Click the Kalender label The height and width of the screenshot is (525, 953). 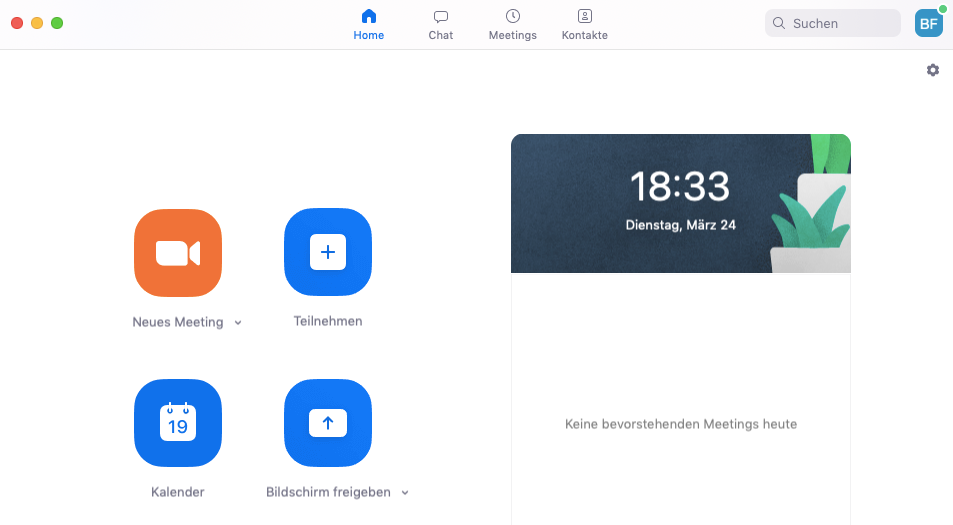click(x=177, y=492)
